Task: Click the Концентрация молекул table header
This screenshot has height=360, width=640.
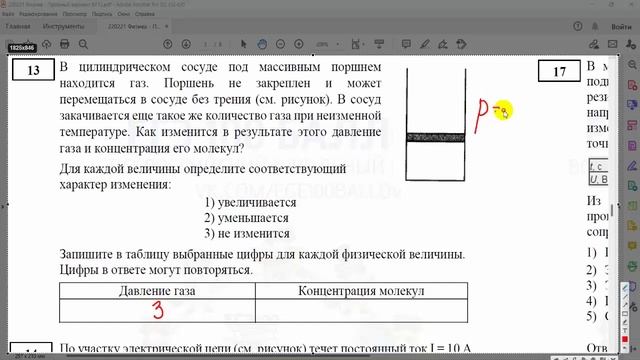Action: [x=361, y=291]
